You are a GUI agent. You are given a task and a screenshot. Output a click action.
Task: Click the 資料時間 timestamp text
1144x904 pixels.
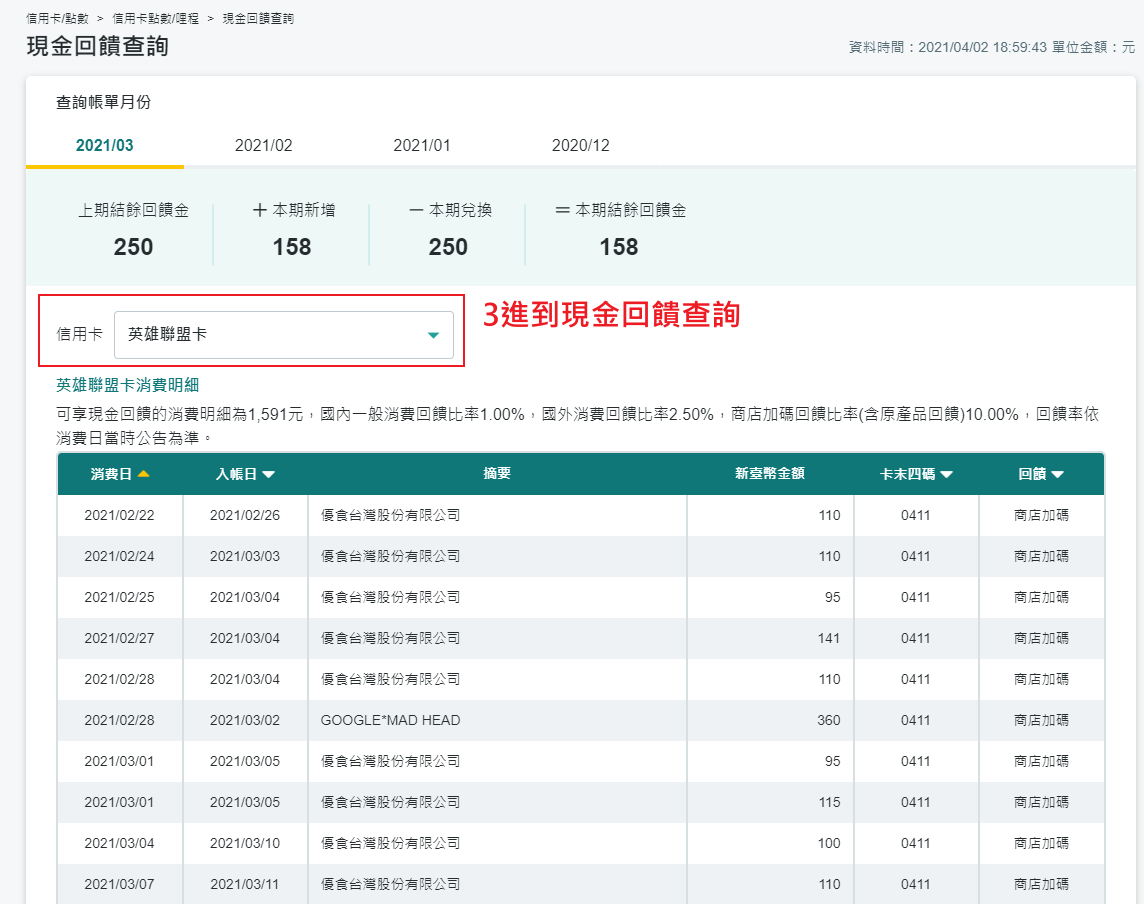click(x=948, y=47)
